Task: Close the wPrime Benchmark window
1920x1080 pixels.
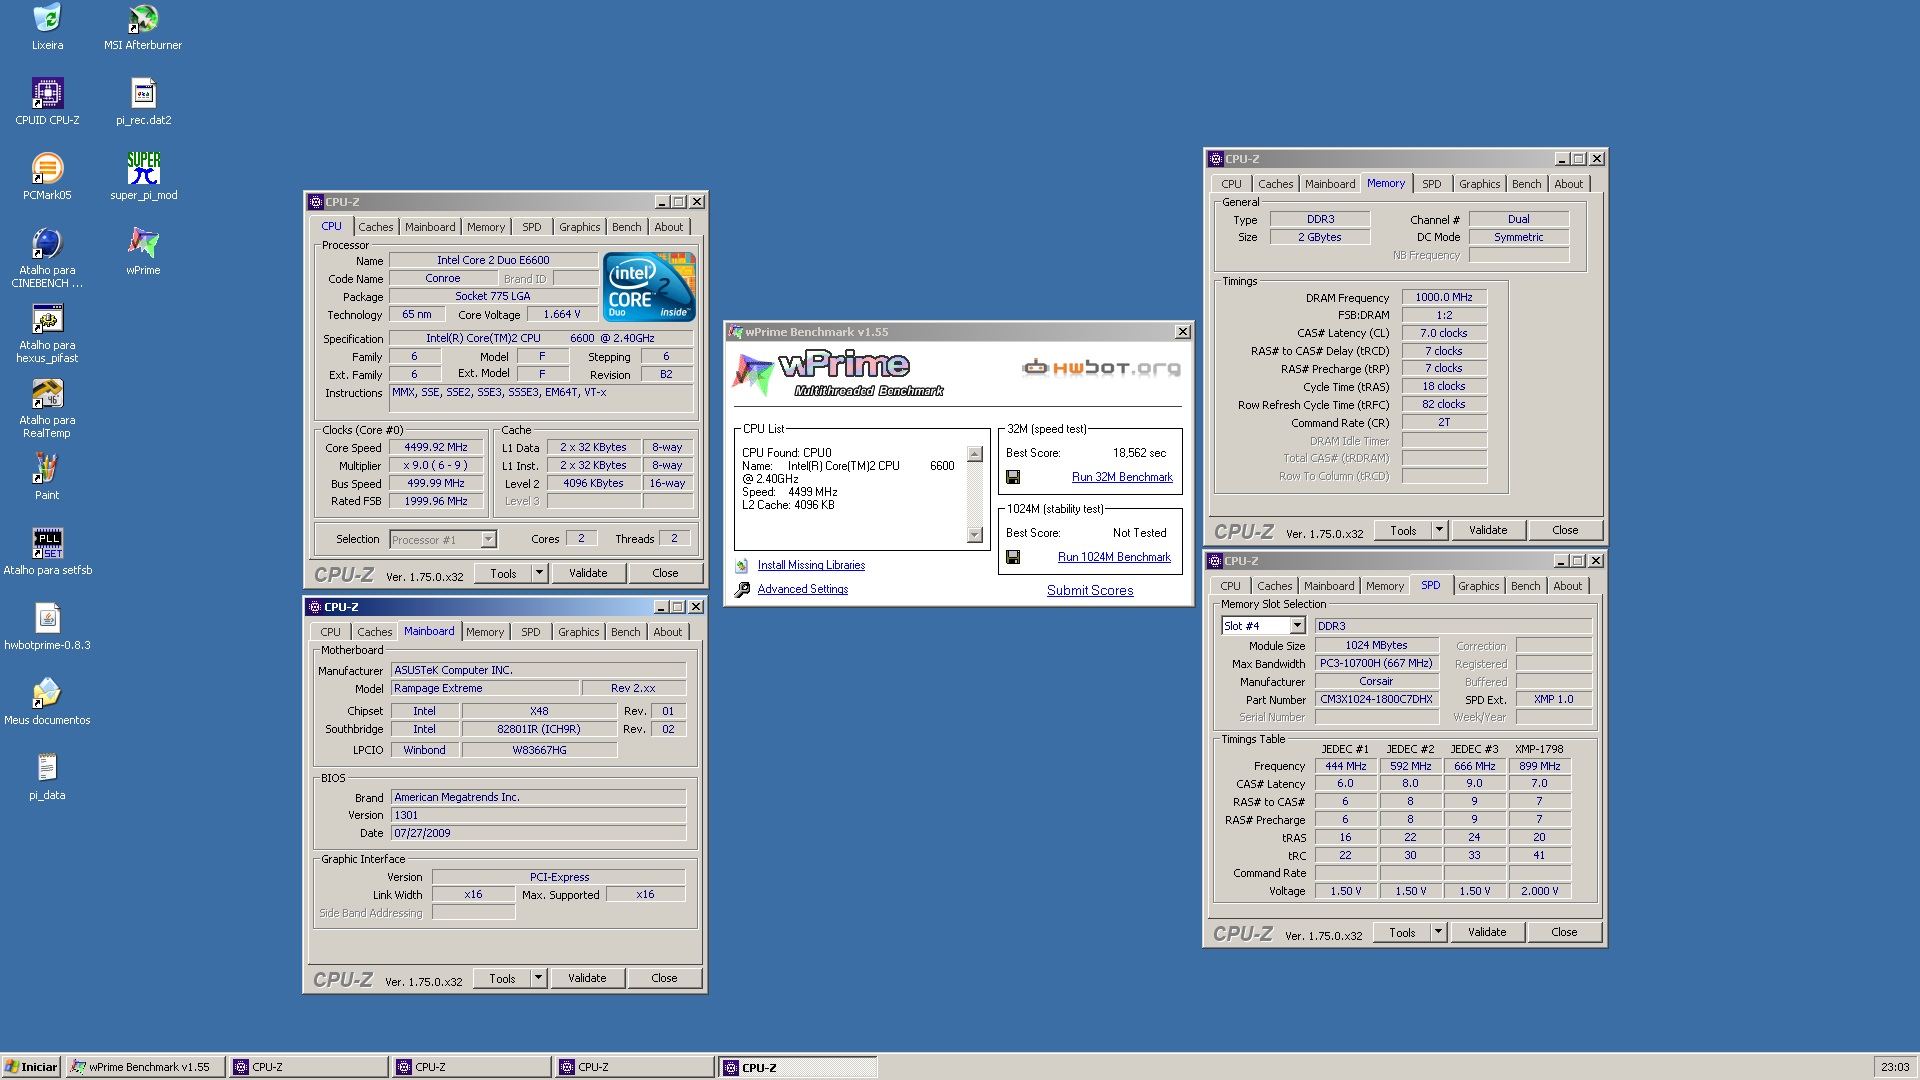Action: click(x=1182, y=332)
